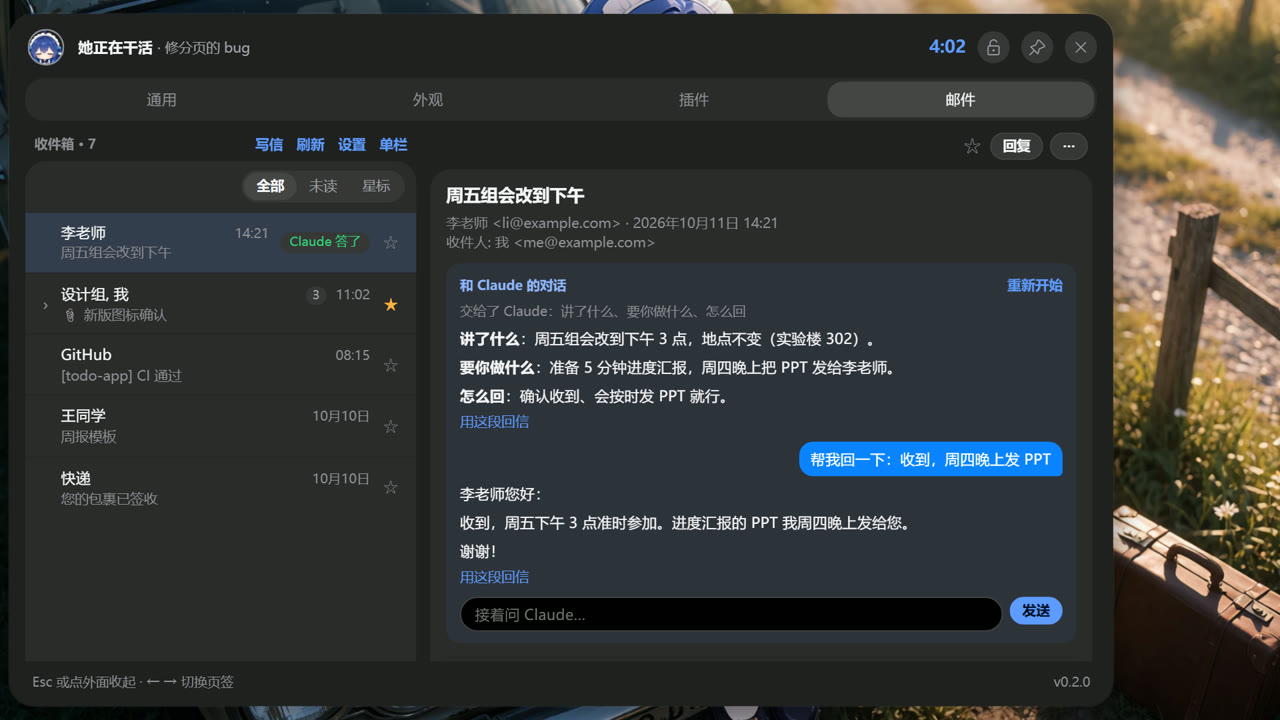Open 快递 您的包裹已签收 email
The width and height of the screenshot is (1280, 720).
pyautogui.click(x=220, y=487)
